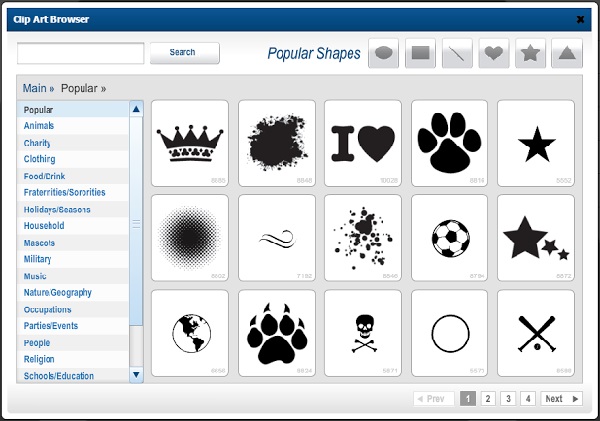The width and height of the screenshot is (600, 421).
Task: Select the rectangle popular shape
Action: click(421, 53)
